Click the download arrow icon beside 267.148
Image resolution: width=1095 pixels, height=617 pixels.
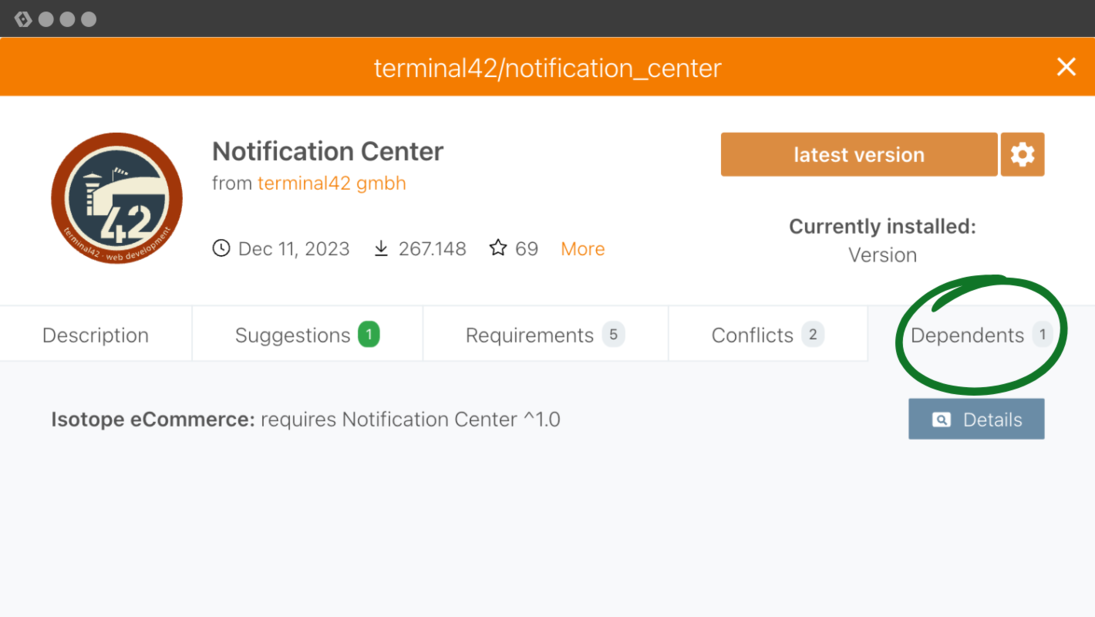(381, 248)
